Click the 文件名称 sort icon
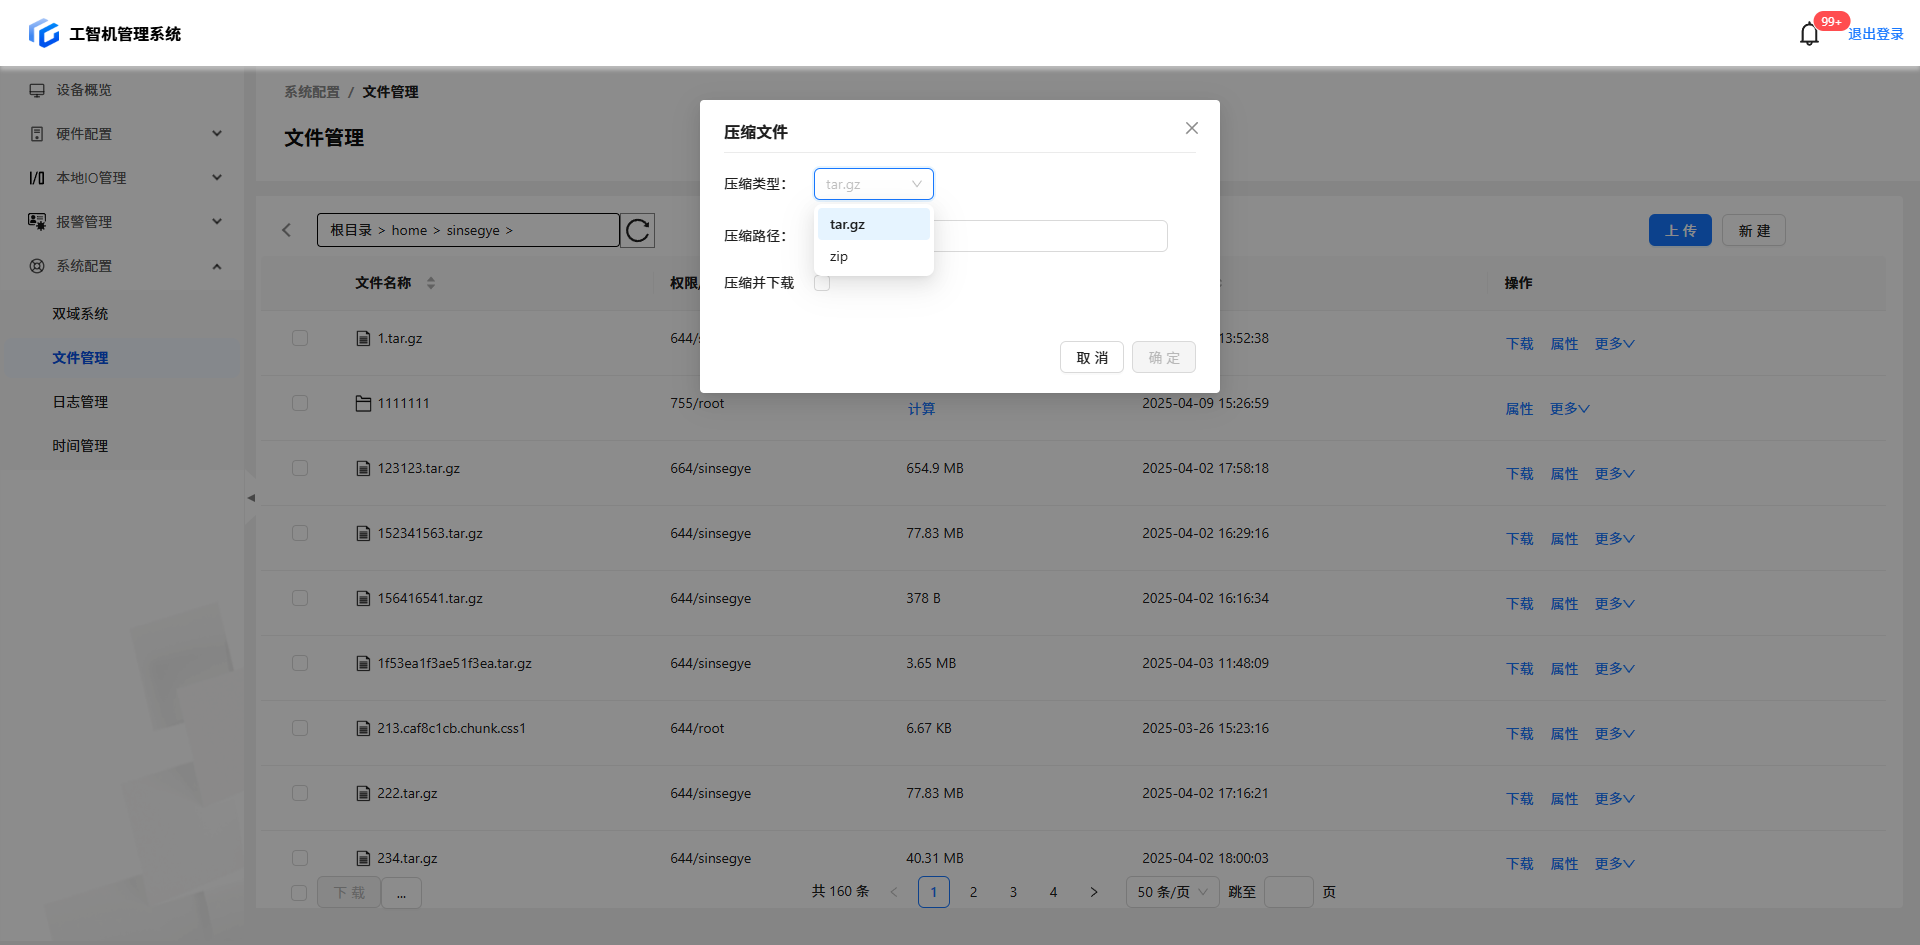 point(431,283)
